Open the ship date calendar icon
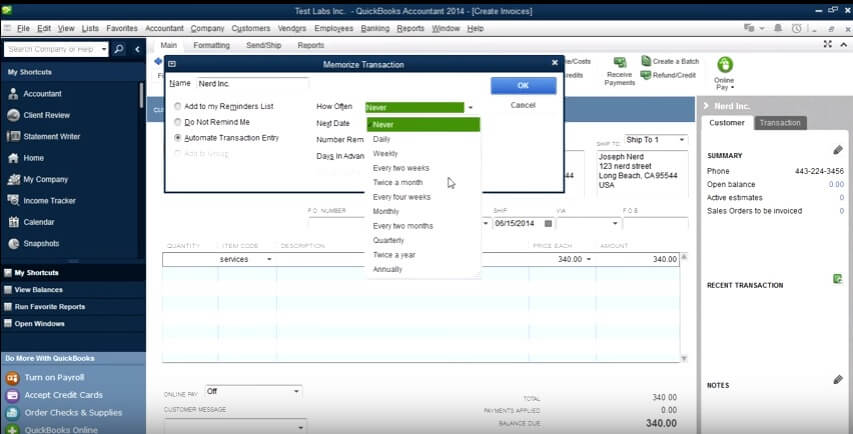The width and height of the screenshot is (853, 434). pos(548,224)
